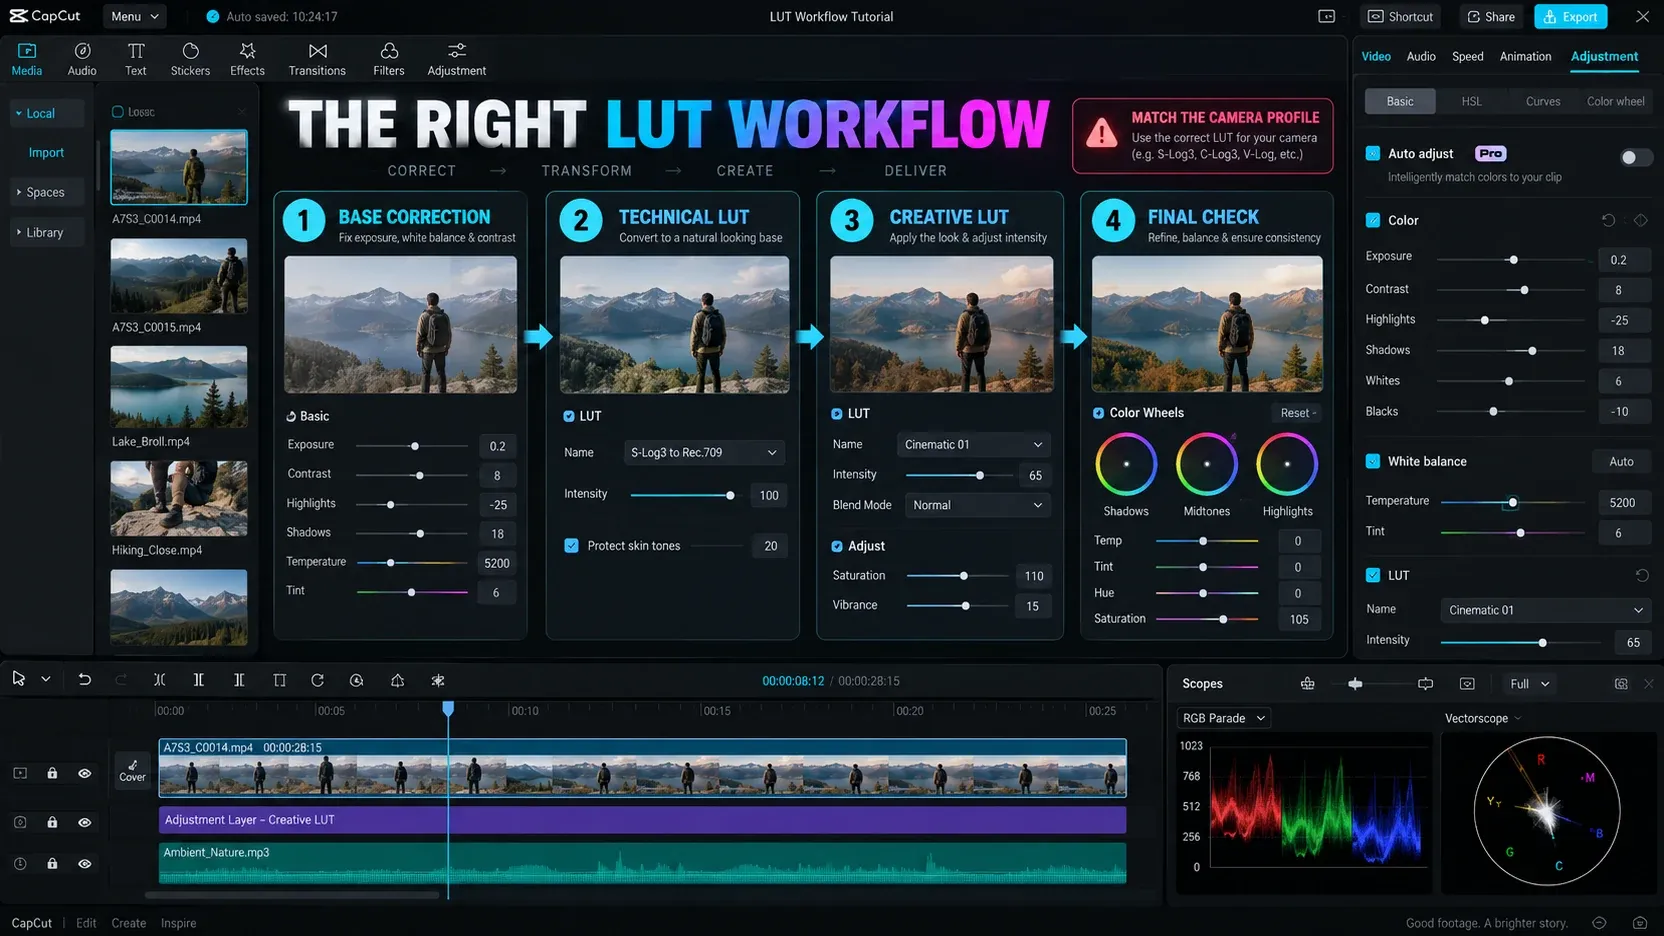1664x936 pixels.
Task: Hide the Adjustment Layer track
Action: 85,822
